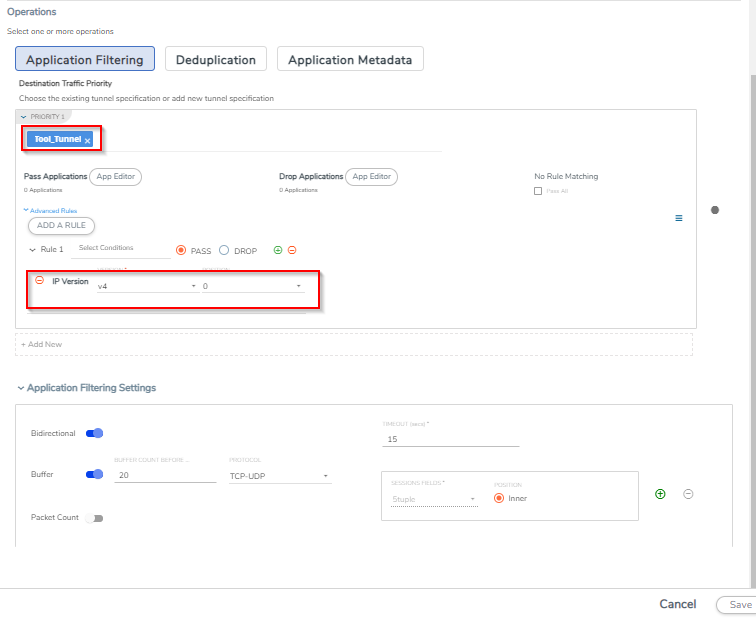Open App Editor for Drop Applications
Image resolution: width=756 pixels, height=620 pixels.
pyautogui.click(x=371, y=176)
